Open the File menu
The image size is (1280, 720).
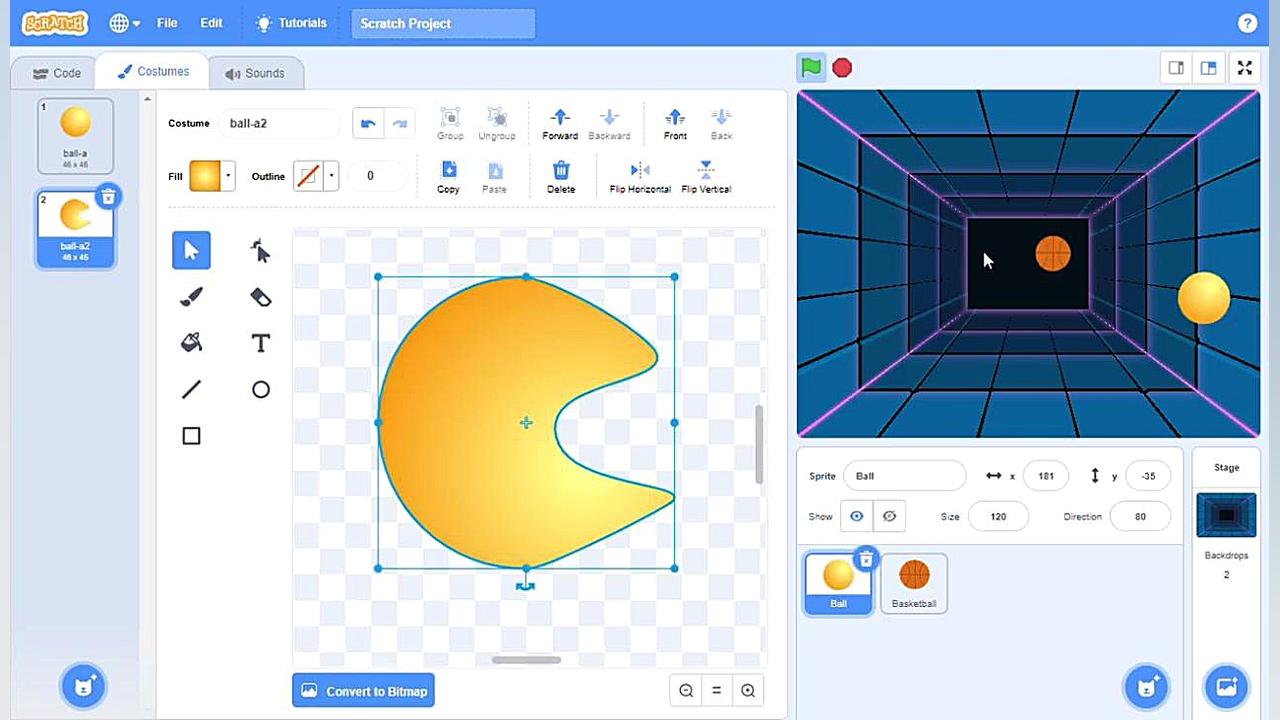click(x=167, y=23)
